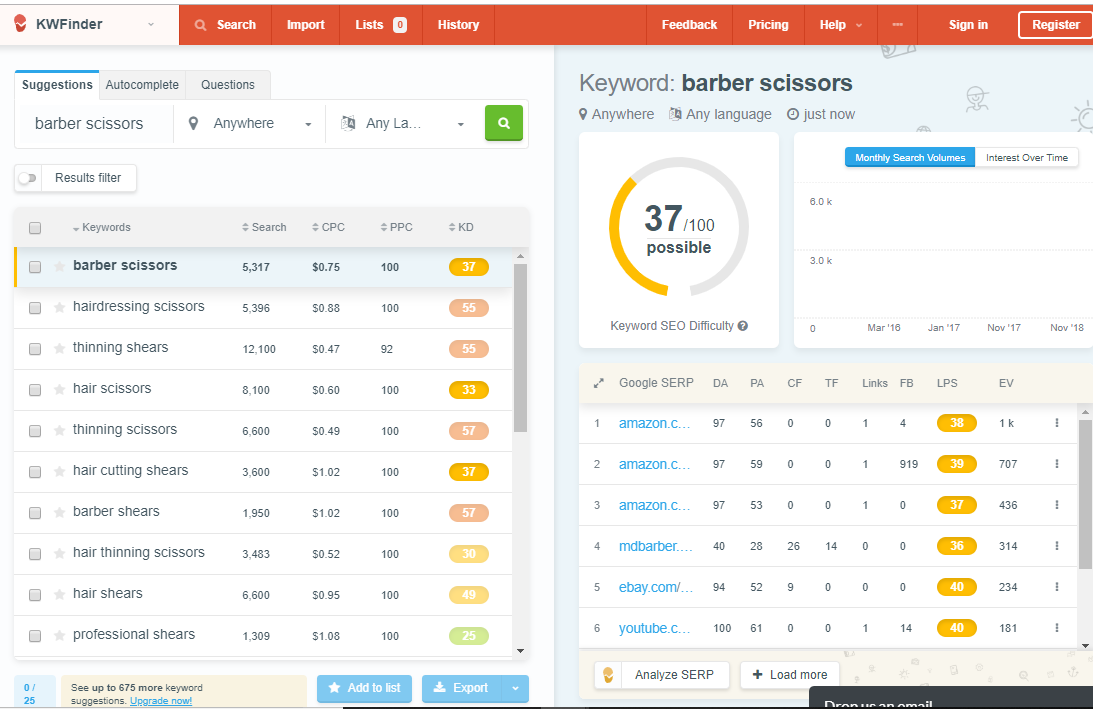Open the Any Language dropdown

402,124
